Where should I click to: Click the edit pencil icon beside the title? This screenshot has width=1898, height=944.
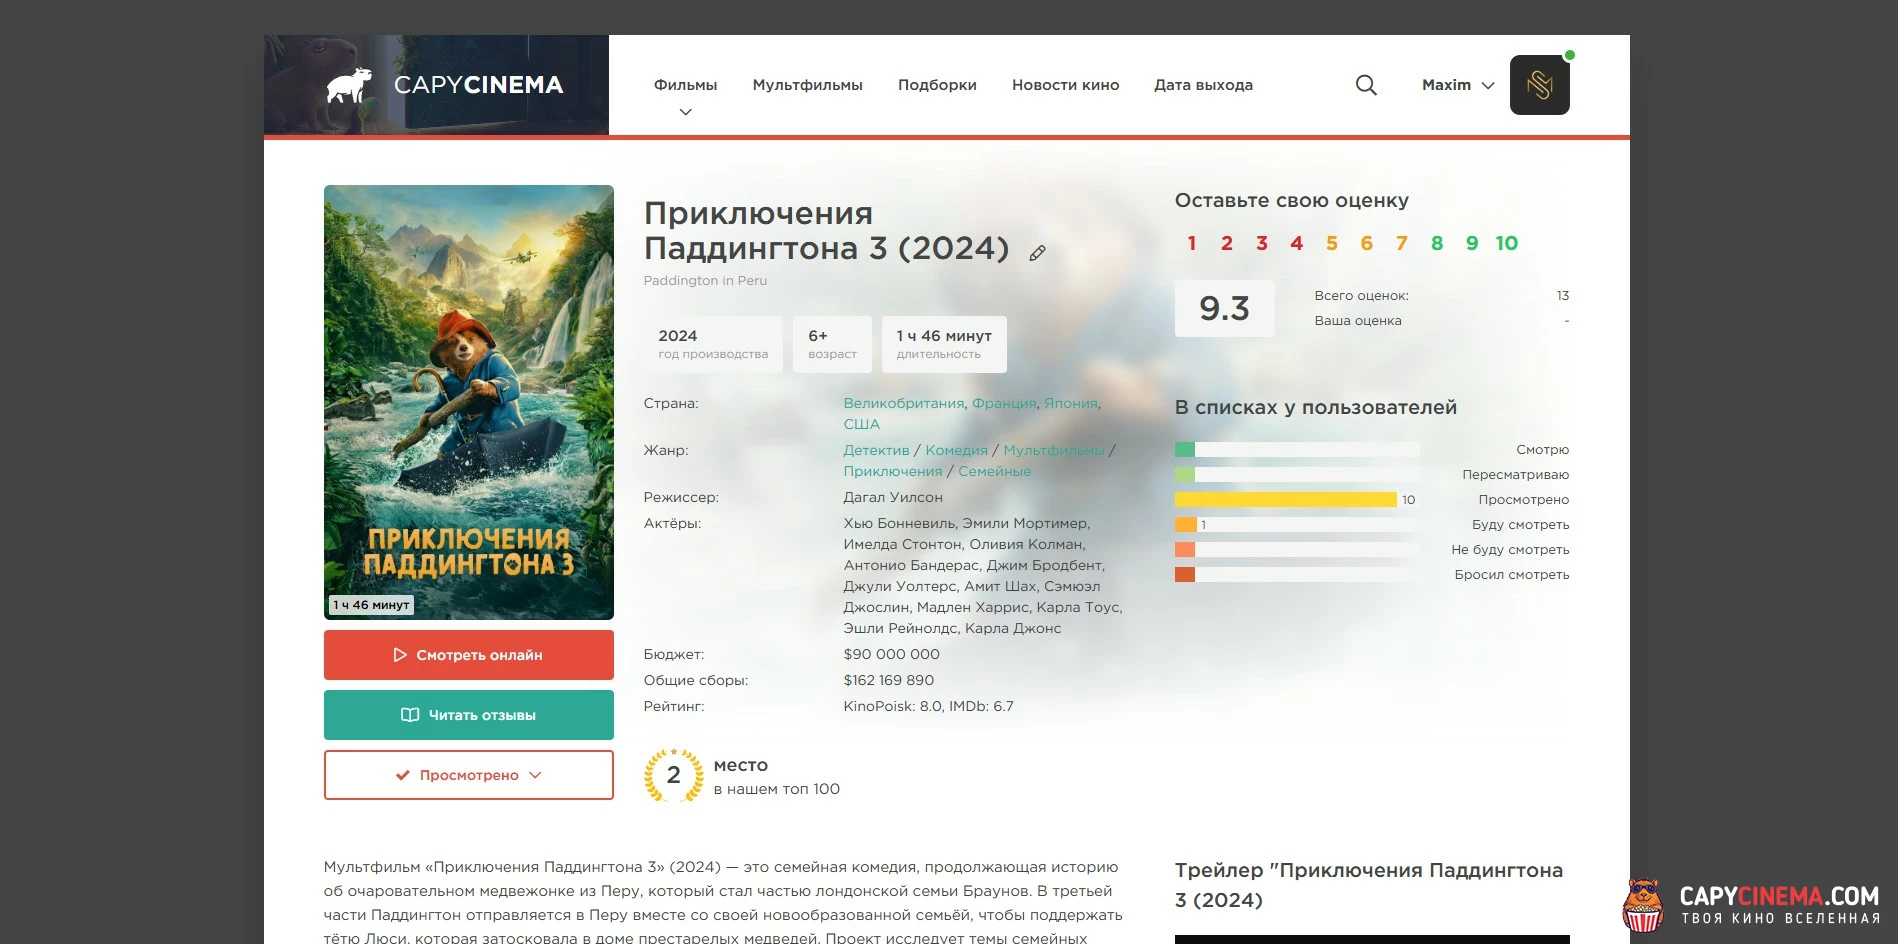click(x=1038, y=253)
